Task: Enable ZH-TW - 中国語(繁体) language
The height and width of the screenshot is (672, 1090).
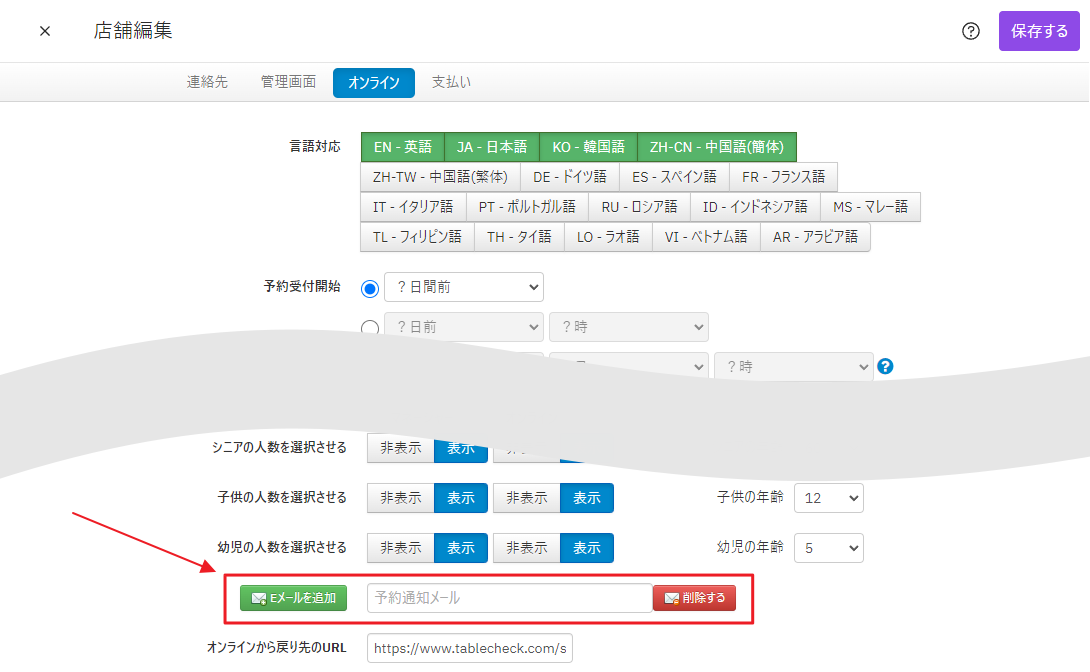Action: [x=440, y=177]
